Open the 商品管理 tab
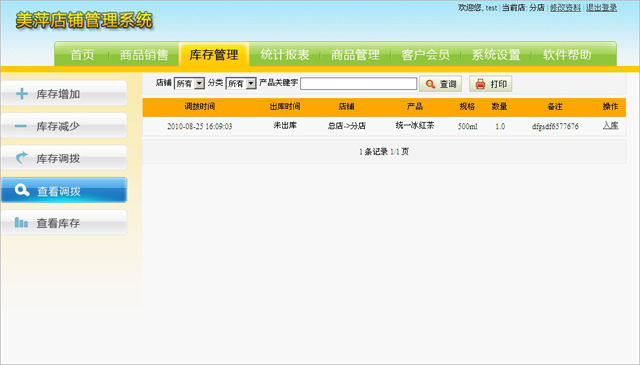 [355, 55]
